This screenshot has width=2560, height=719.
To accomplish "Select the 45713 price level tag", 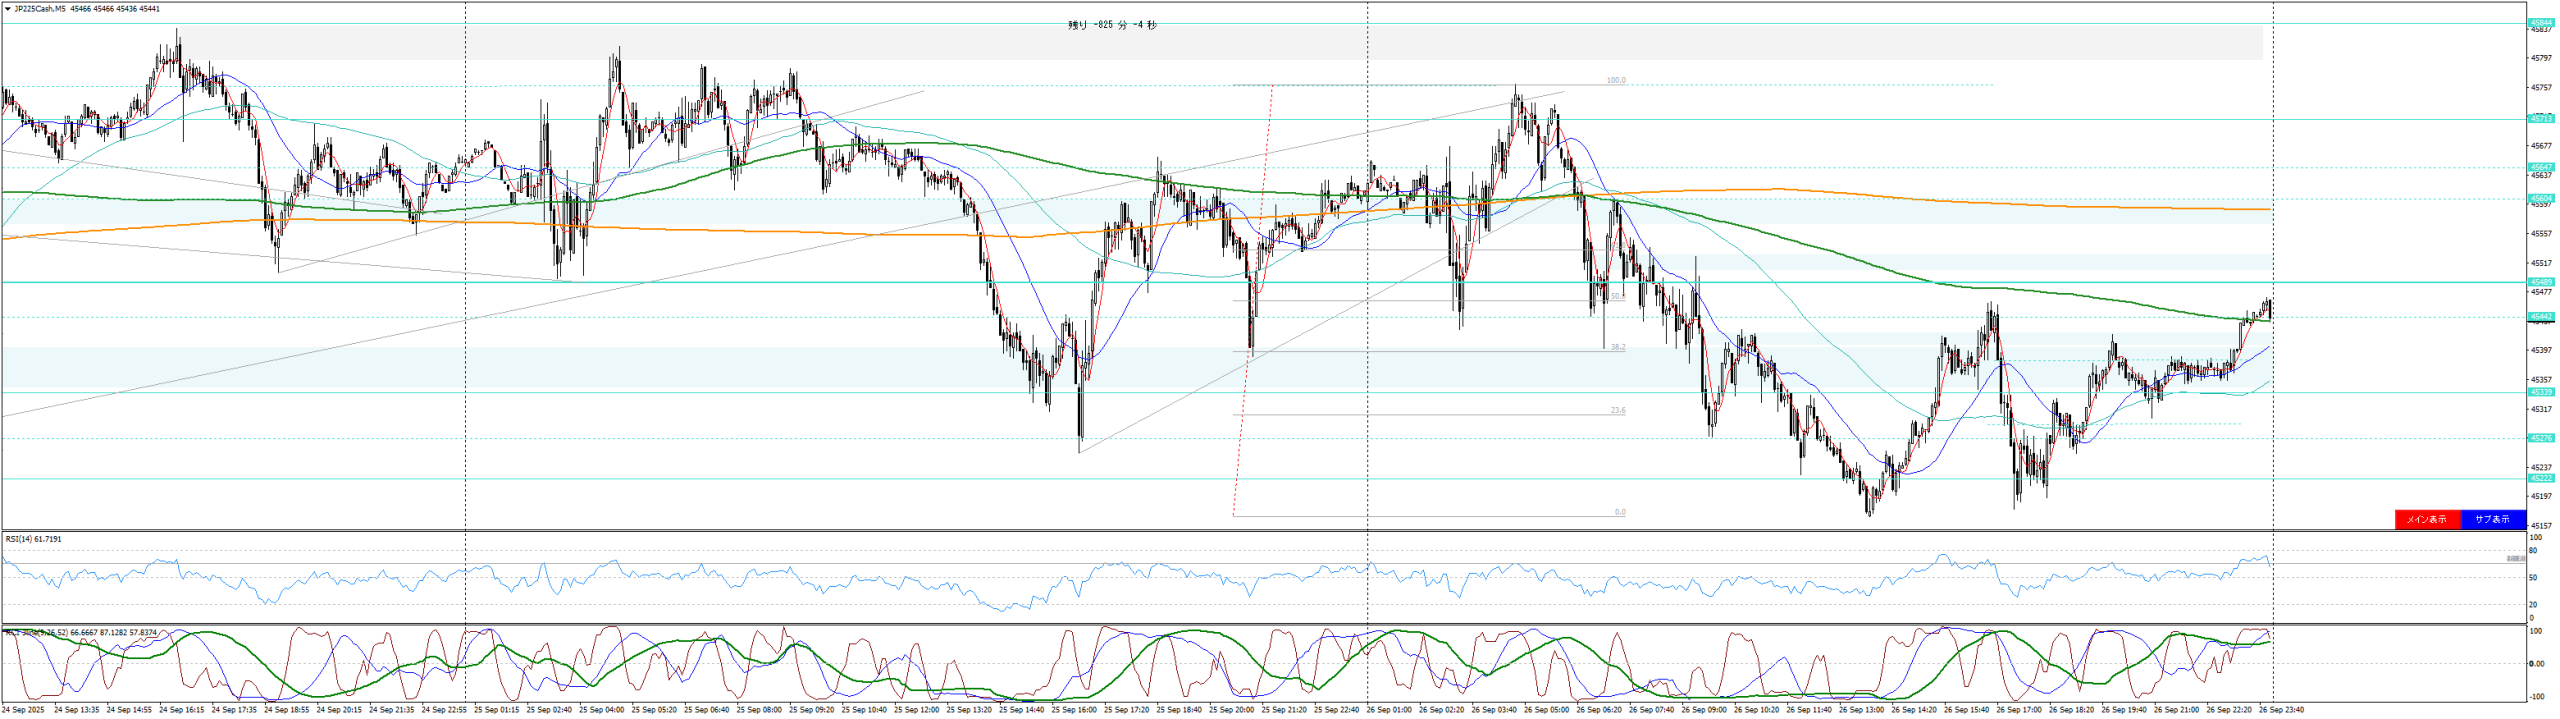I will (2541, 119).
